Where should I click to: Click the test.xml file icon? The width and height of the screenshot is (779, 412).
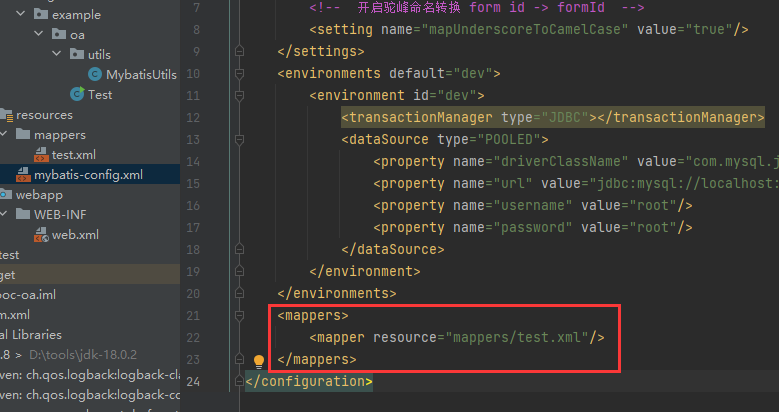tap(40, 155)
